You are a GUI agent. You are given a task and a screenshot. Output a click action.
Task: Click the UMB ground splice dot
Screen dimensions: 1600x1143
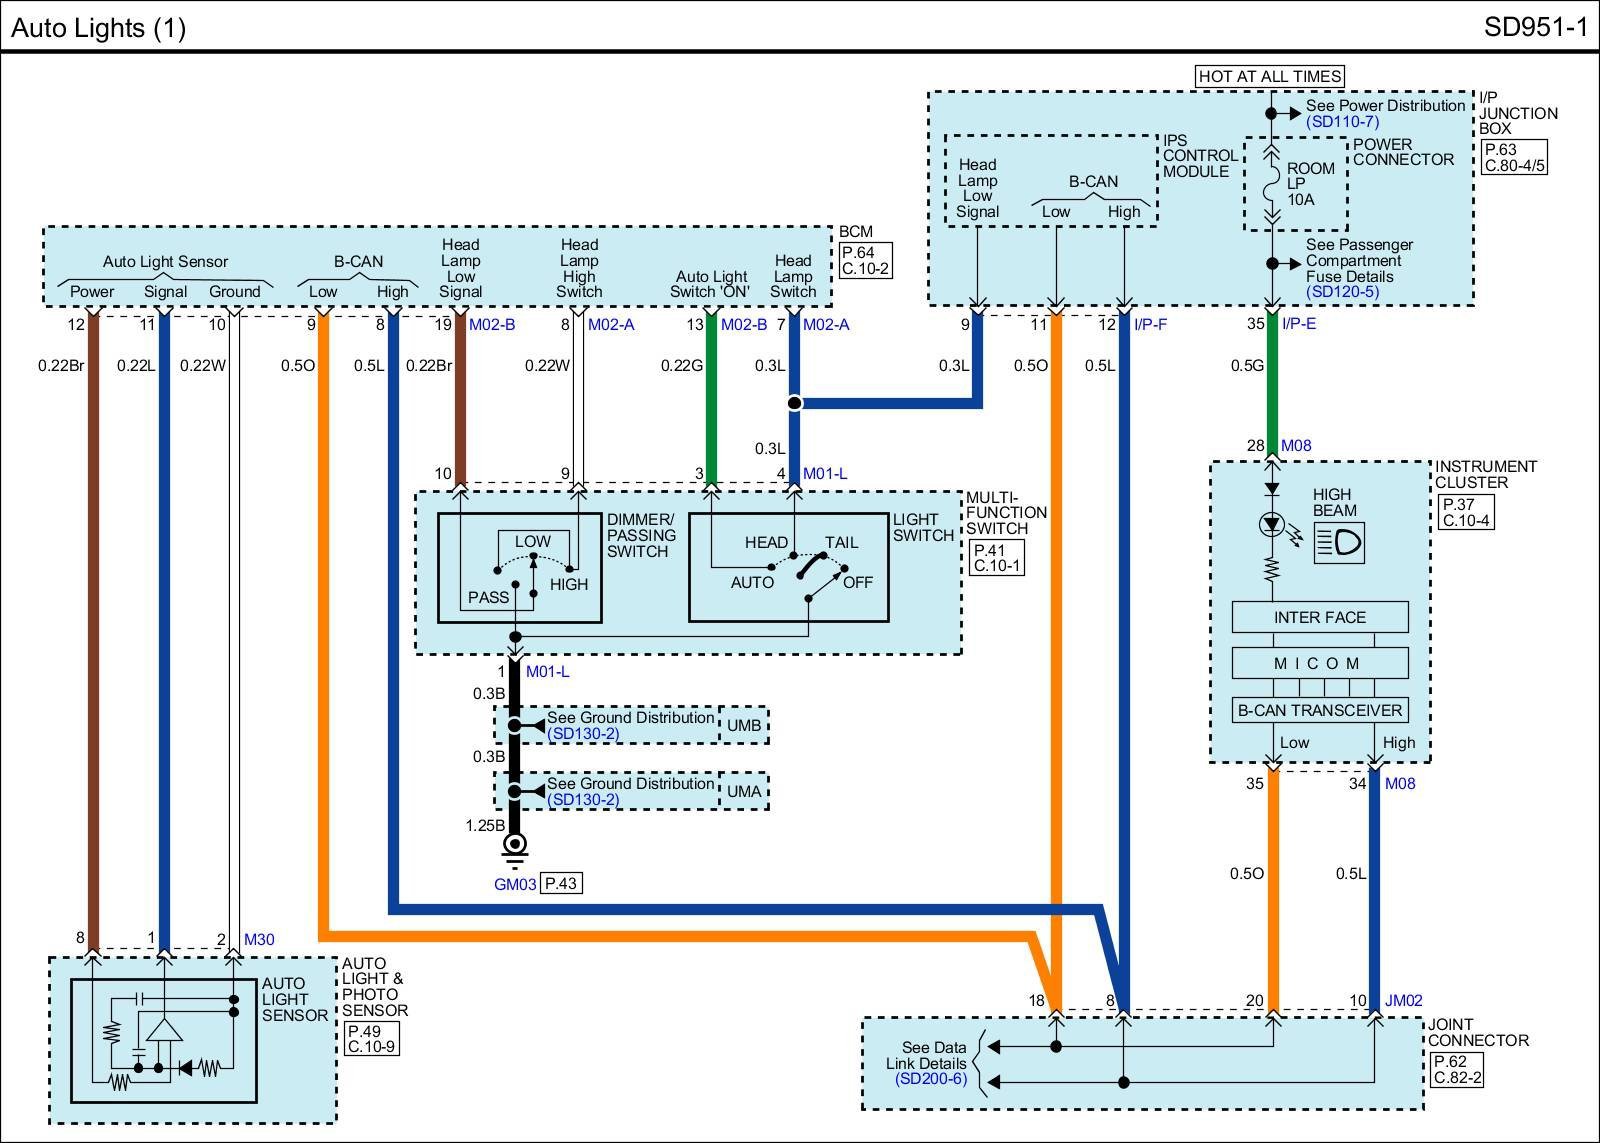point(515,725)
